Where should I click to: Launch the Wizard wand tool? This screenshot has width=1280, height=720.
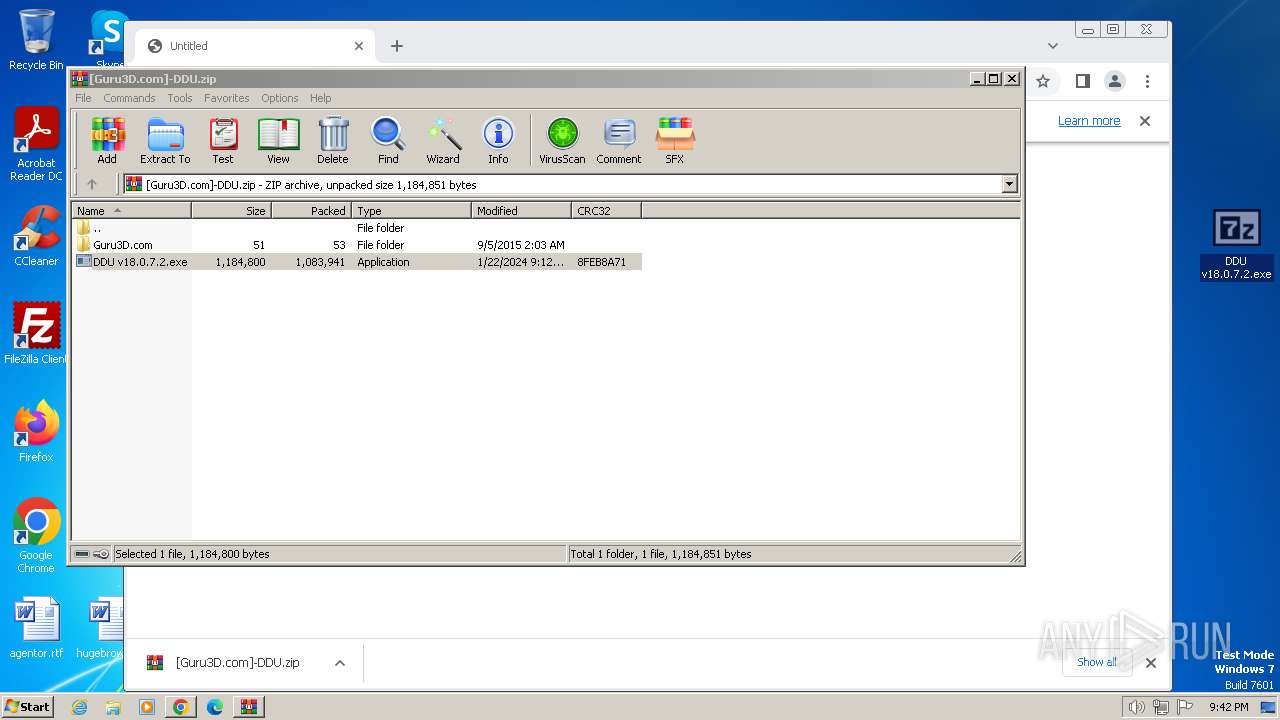[x=443, y=140]
